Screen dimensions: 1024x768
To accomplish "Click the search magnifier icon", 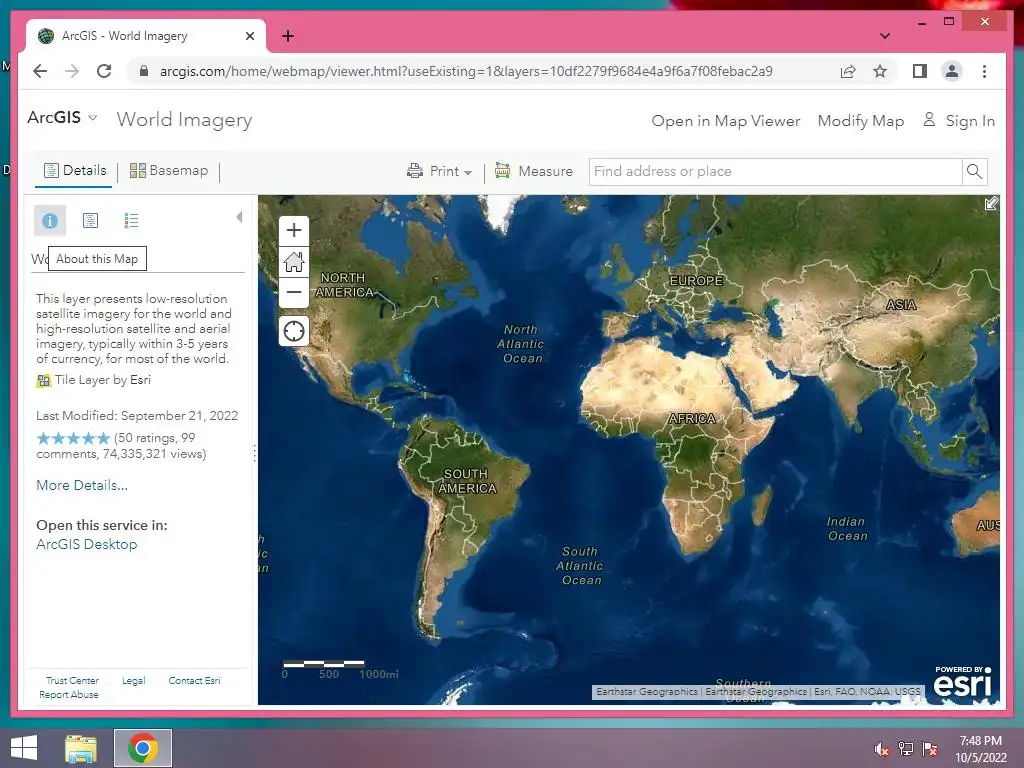I will coord(974,171).
